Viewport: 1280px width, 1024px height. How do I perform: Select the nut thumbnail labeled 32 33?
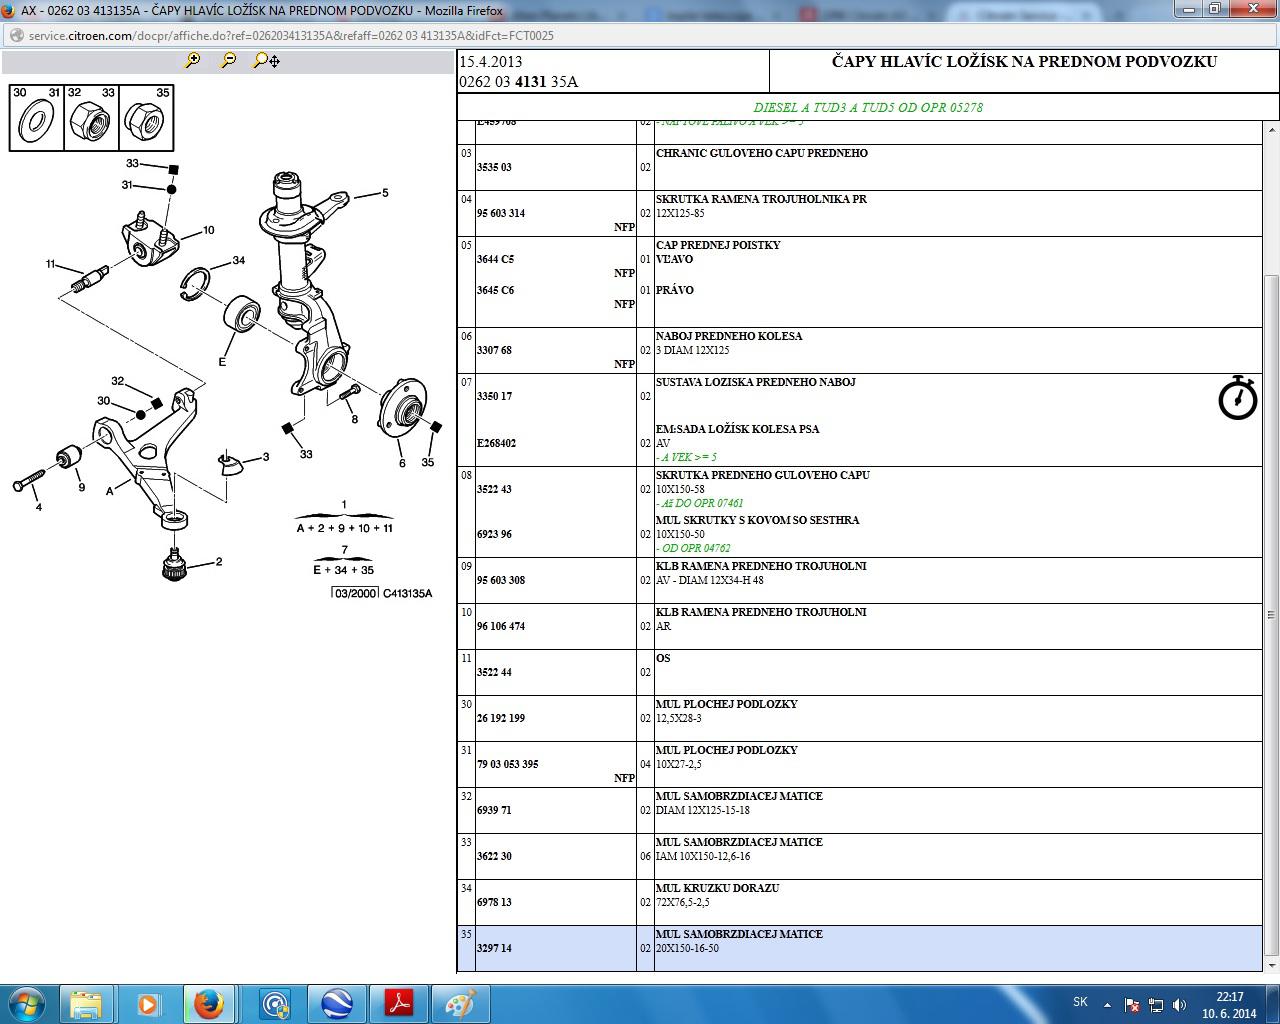[x=91, y=118]
